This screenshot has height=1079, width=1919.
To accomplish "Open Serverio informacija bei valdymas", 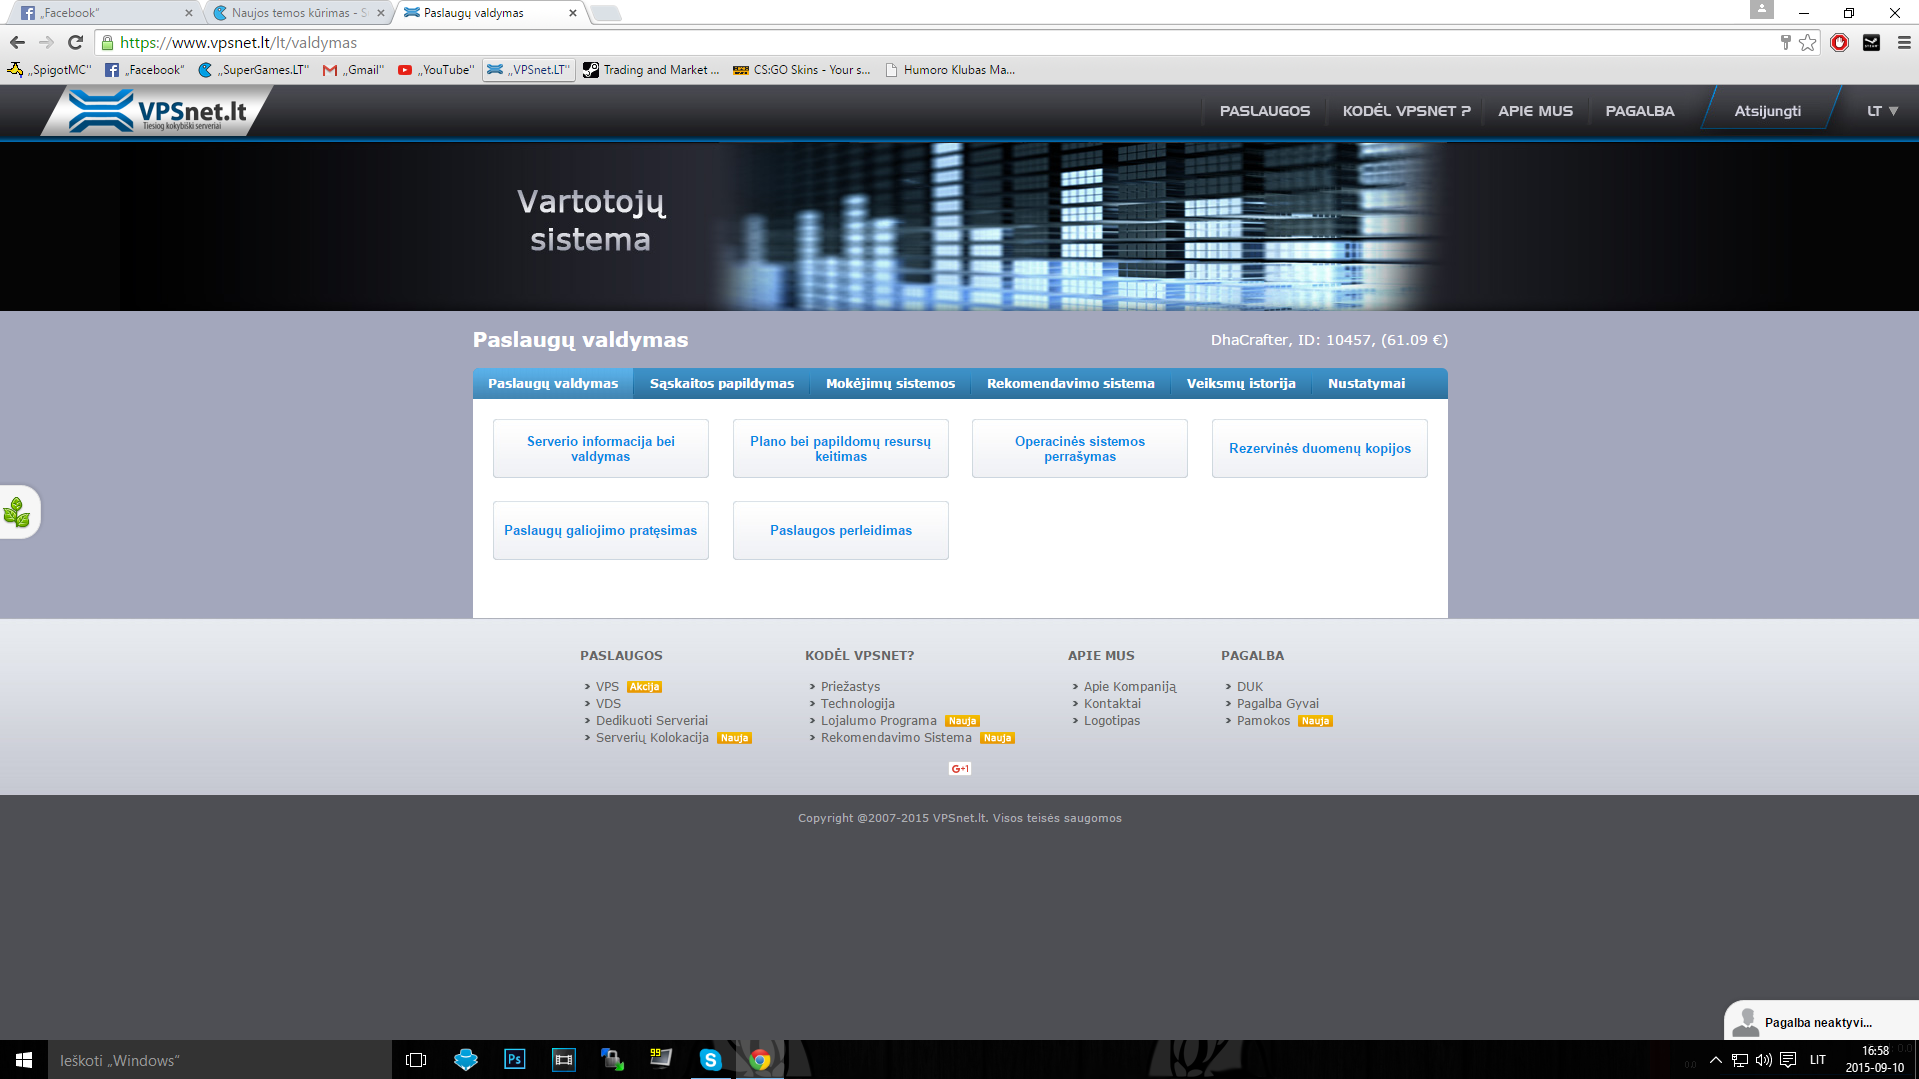I will pyautogui.click(x=601, y=448).
